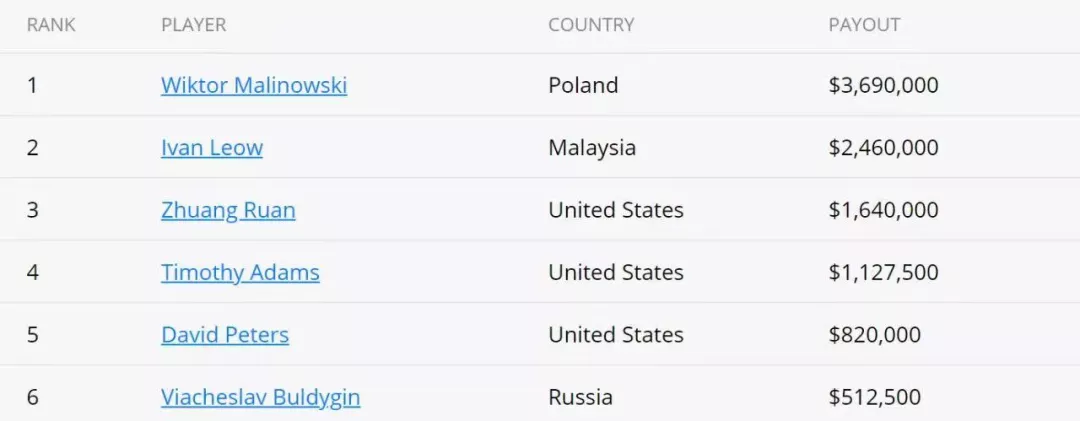Click the Poland country cell
This screenshot has height=421, width=1080.
point(583,85)
